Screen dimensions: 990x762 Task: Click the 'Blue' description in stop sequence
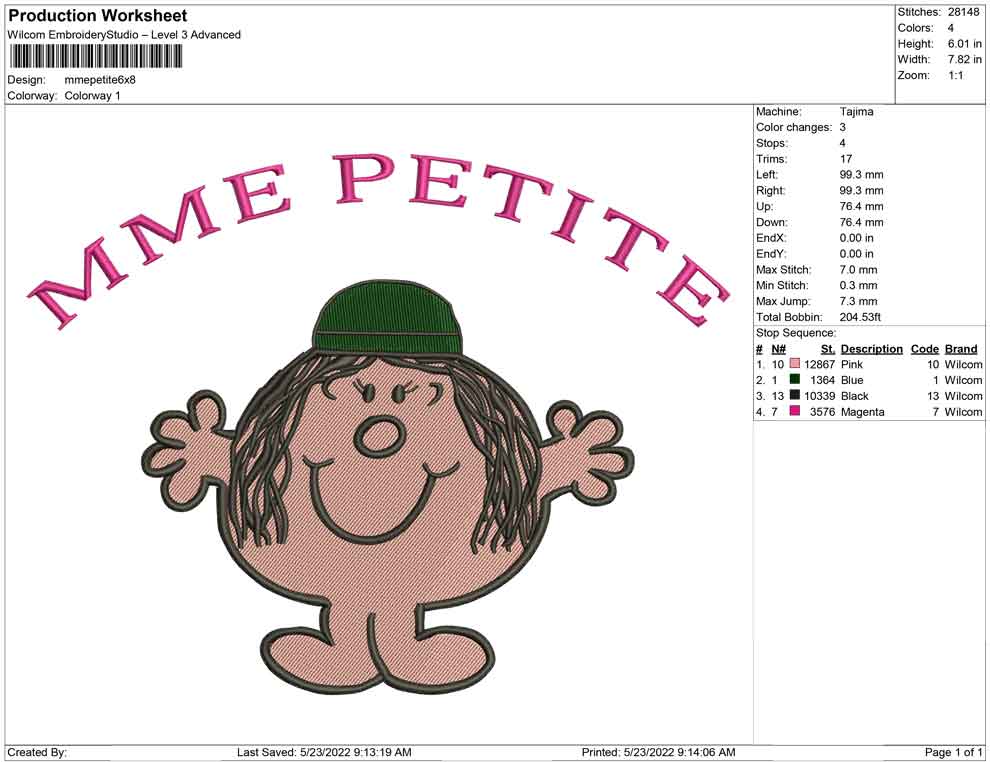pyautogui.click(x=852, y=380)
